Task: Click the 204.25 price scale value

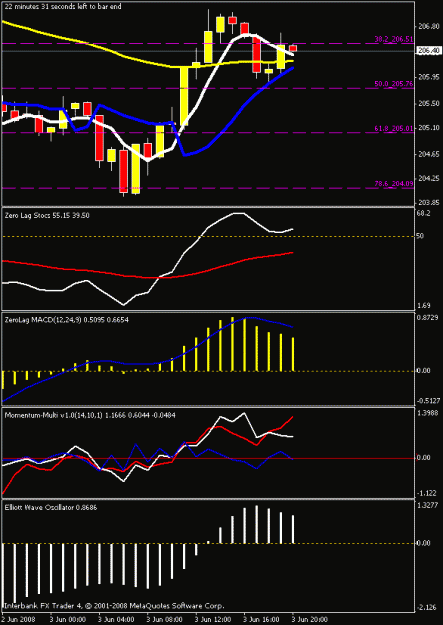Action: (428, 178)
